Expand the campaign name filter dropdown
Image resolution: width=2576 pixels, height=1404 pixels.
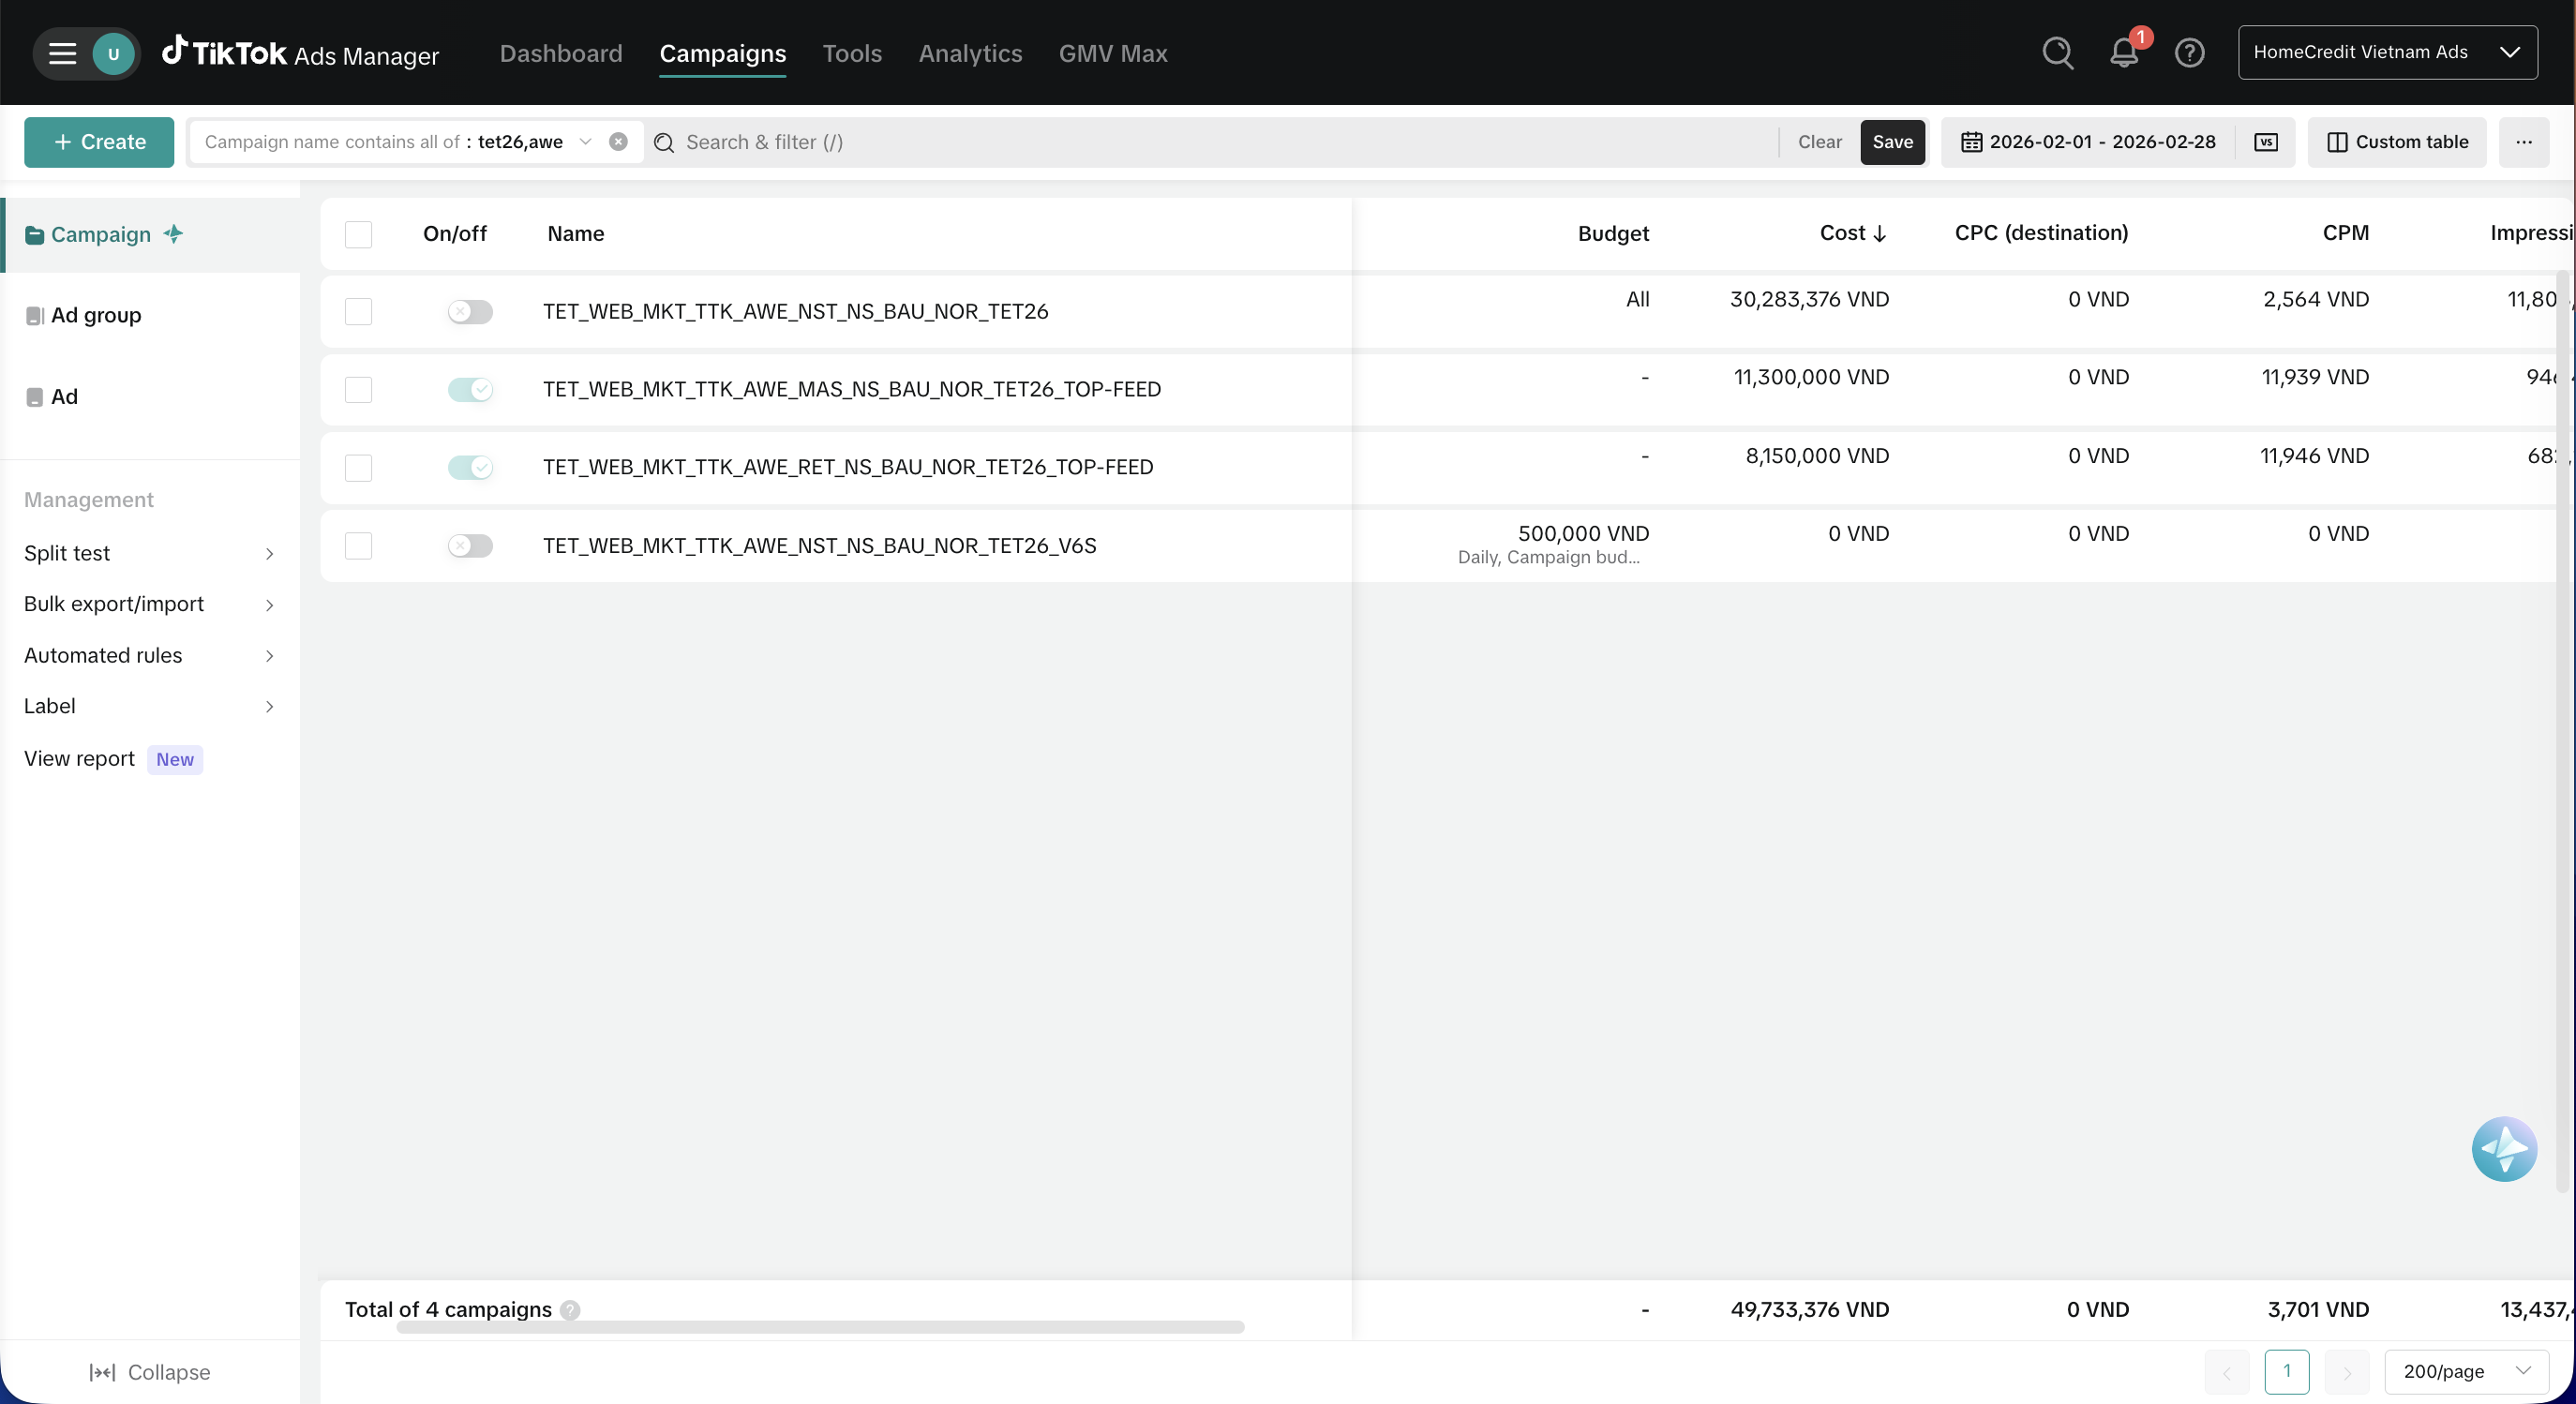click(585, 142)
